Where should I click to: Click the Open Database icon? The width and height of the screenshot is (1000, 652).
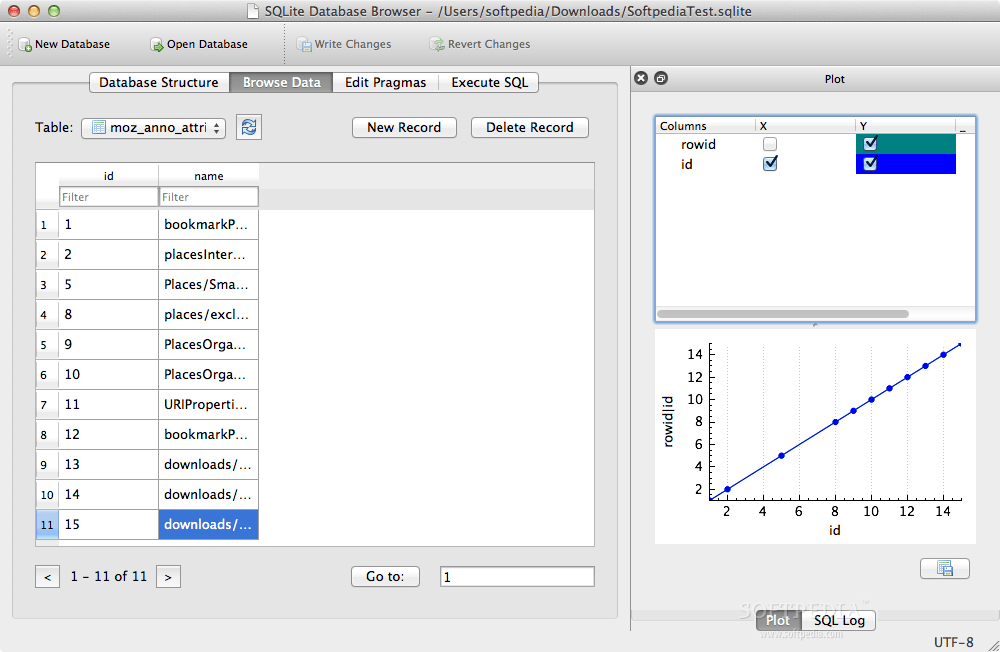(155, 44)
